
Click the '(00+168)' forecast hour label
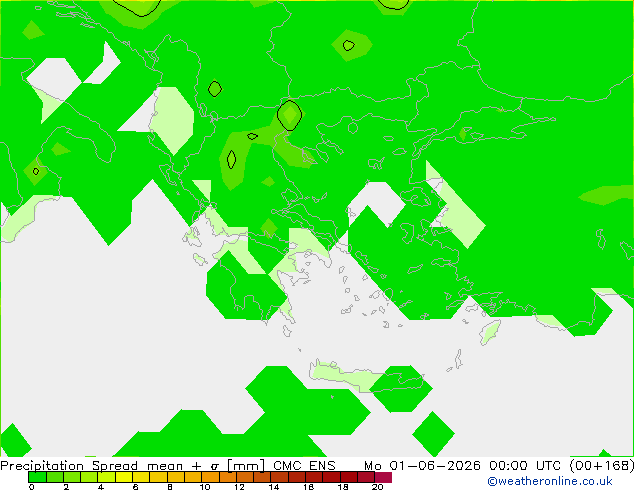point(601,466)
